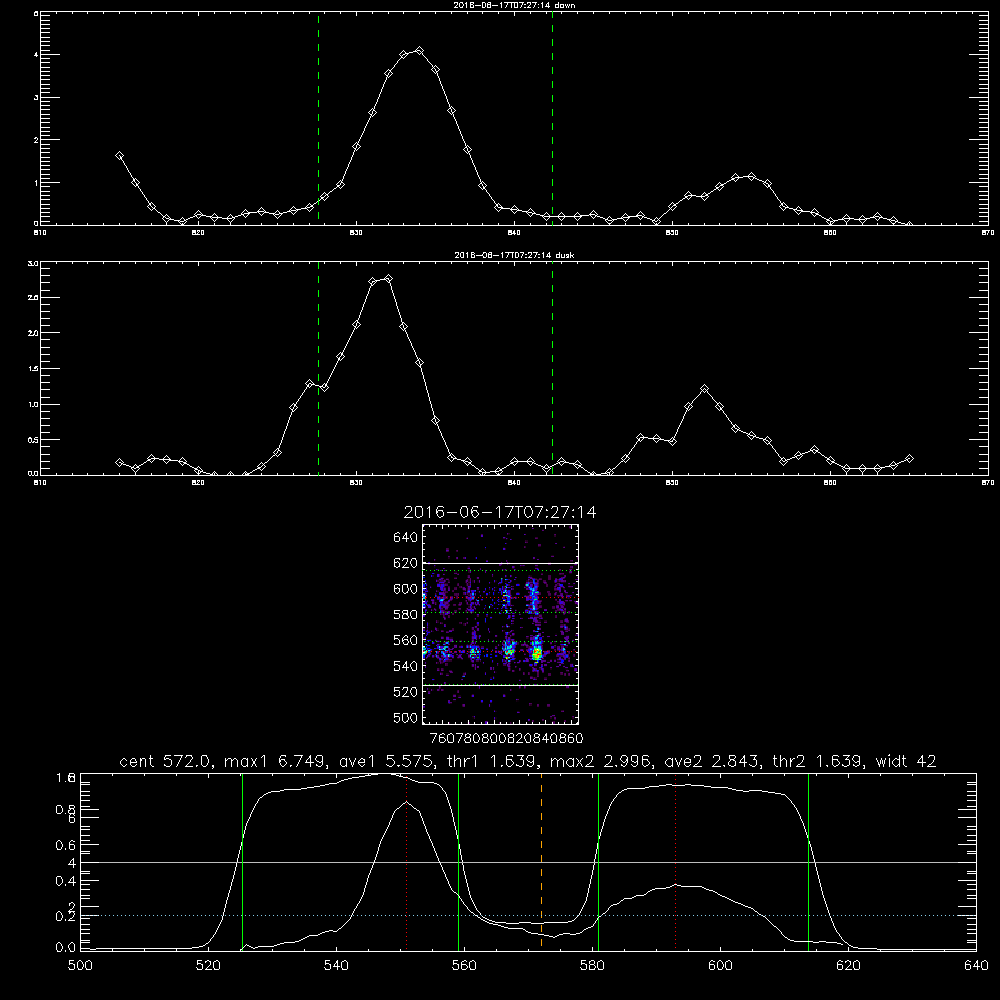Click the '540' label on bottom plot x-axis

(336, 966)
